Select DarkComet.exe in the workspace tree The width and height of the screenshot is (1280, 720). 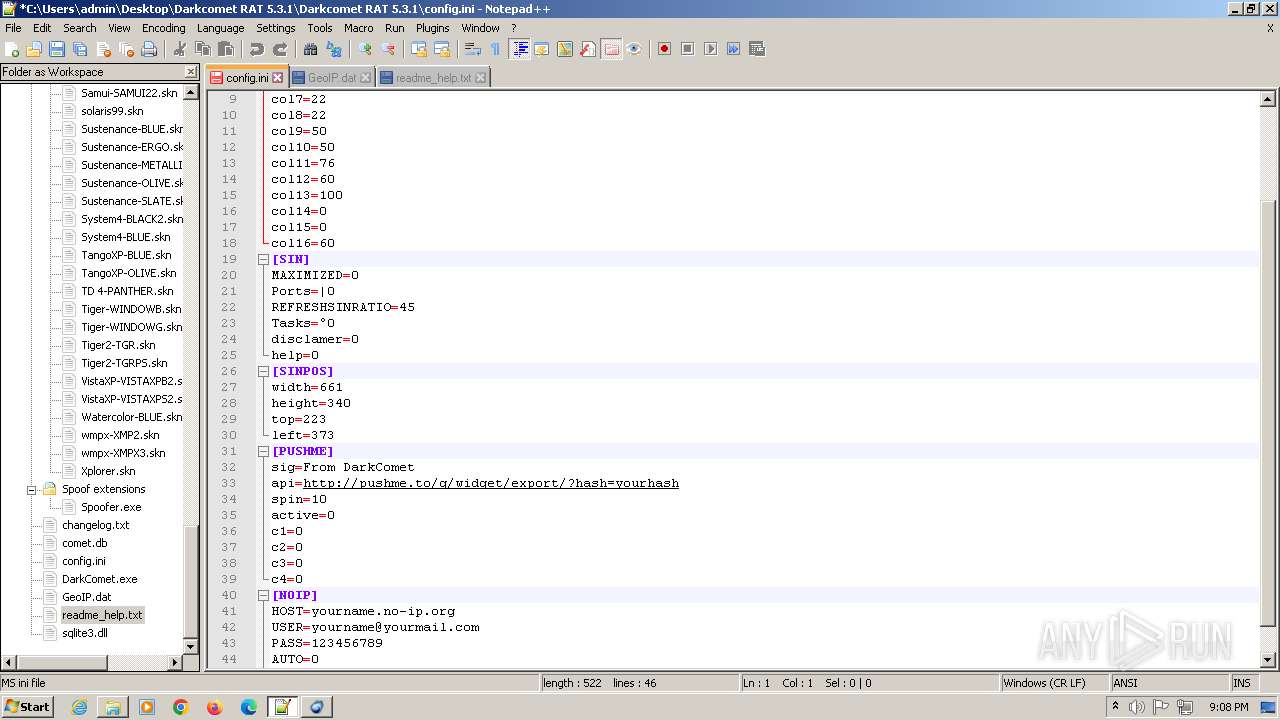100,579
